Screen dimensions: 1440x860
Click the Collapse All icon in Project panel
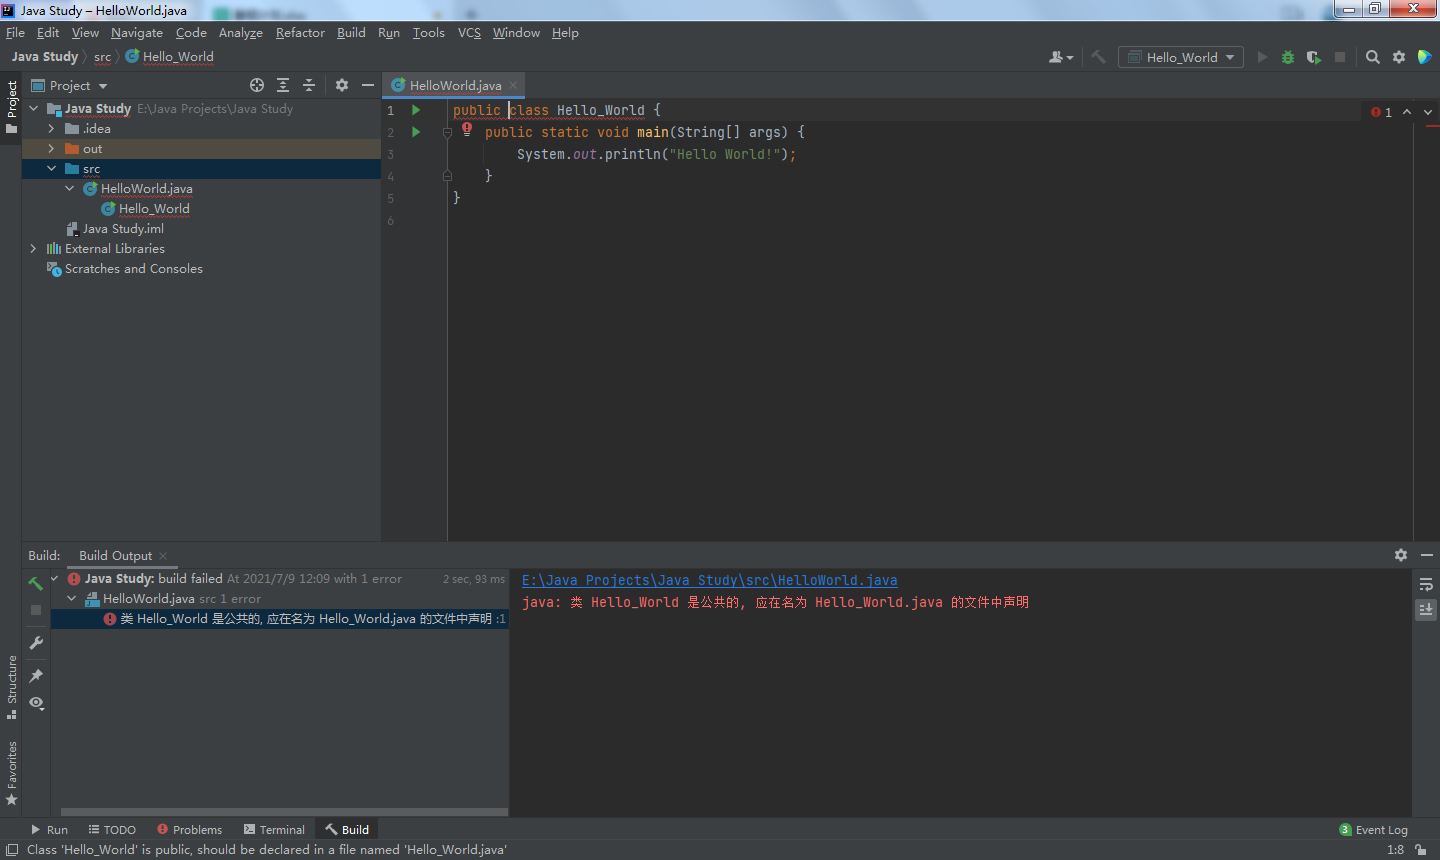[309, 86]
